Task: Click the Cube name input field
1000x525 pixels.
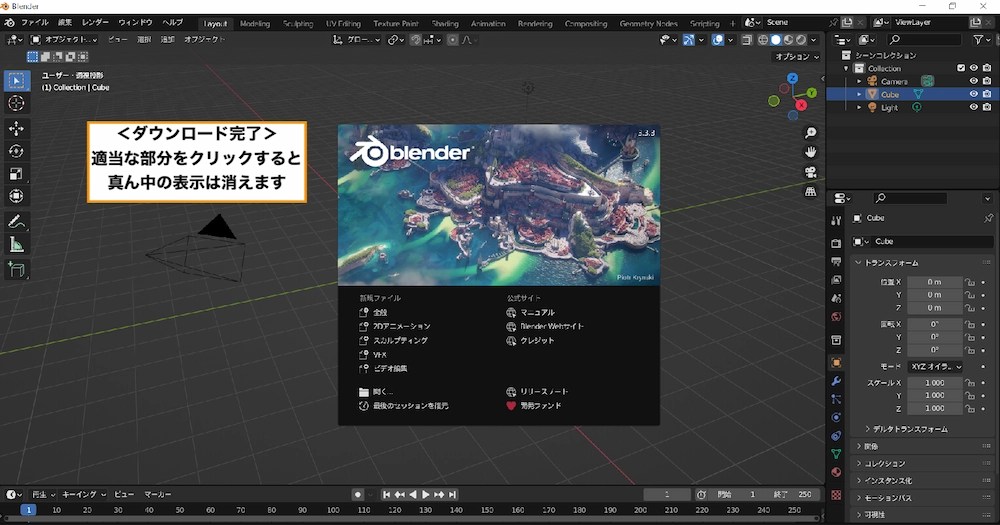Action: tap(931, 242)
